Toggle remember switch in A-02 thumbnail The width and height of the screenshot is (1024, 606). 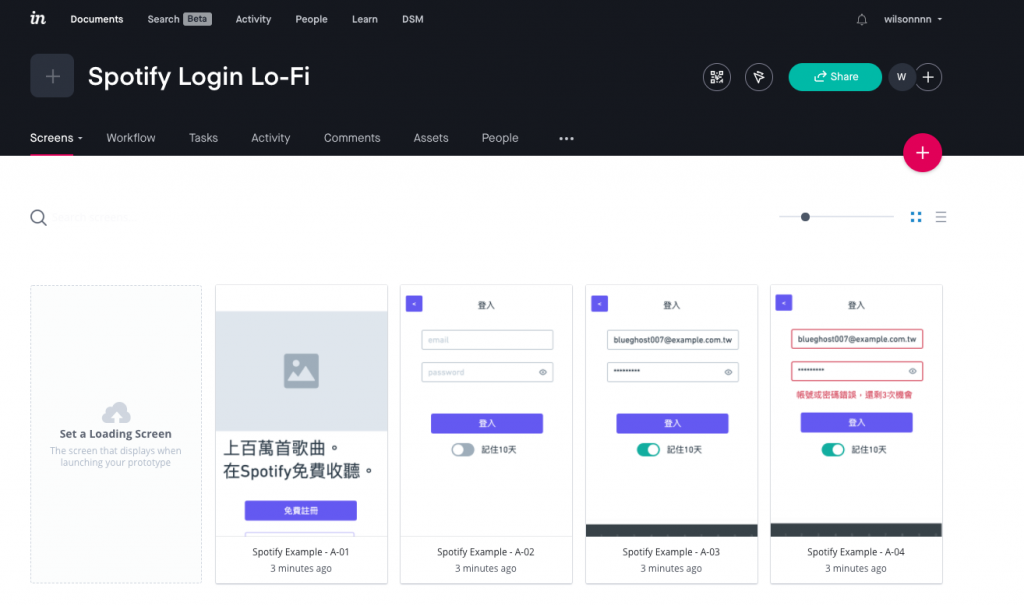coord(463,450)
